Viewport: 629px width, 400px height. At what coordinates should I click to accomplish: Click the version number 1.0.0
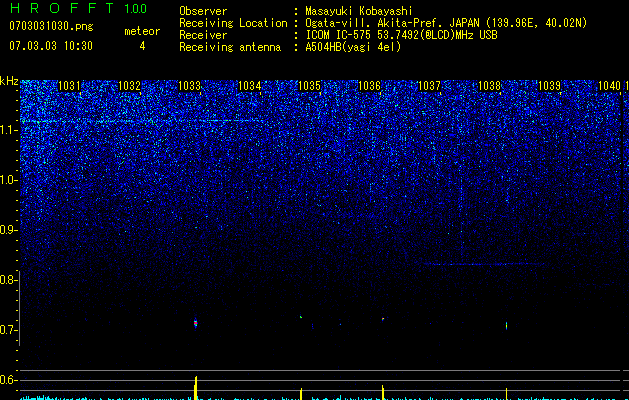136,9
